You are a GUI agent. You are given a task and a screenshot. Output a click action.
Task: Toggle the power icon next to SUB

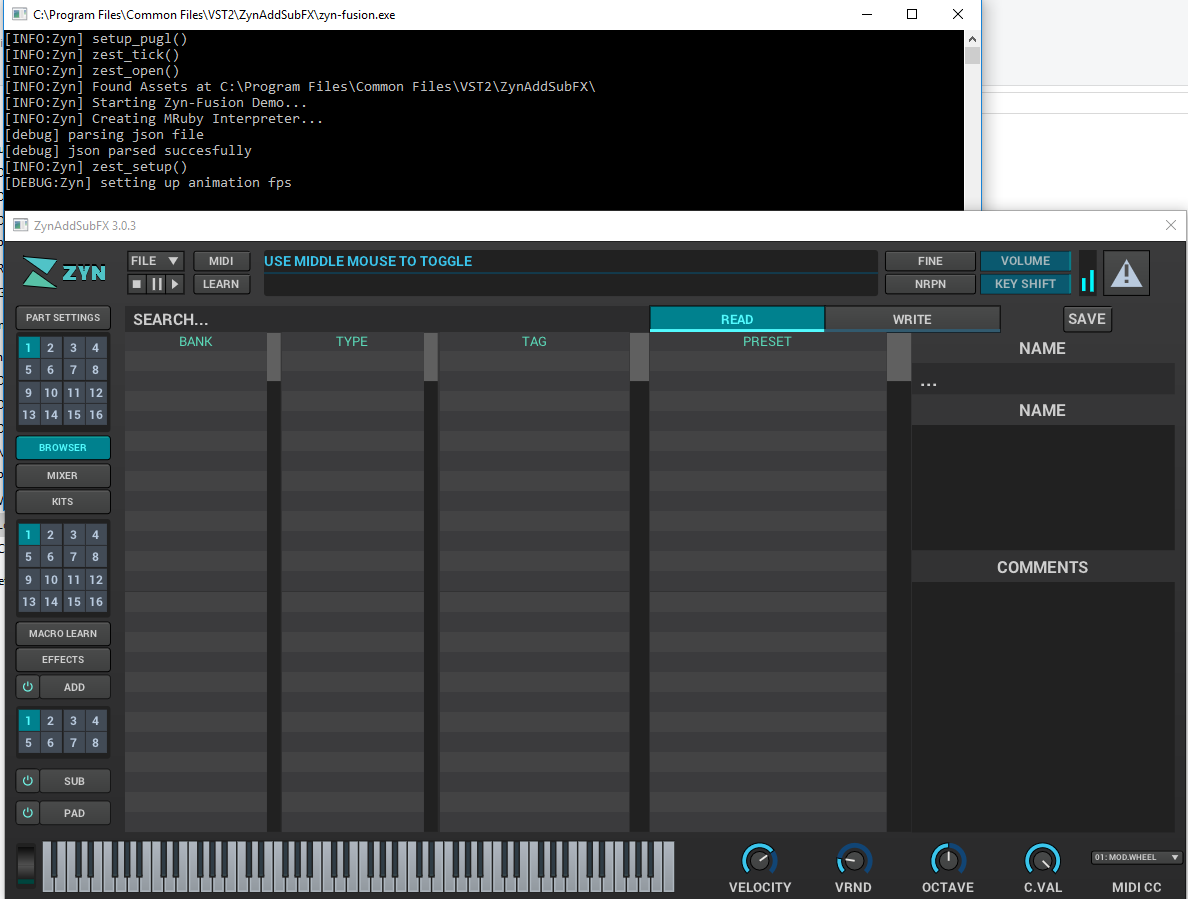click(x=28, y=781)
